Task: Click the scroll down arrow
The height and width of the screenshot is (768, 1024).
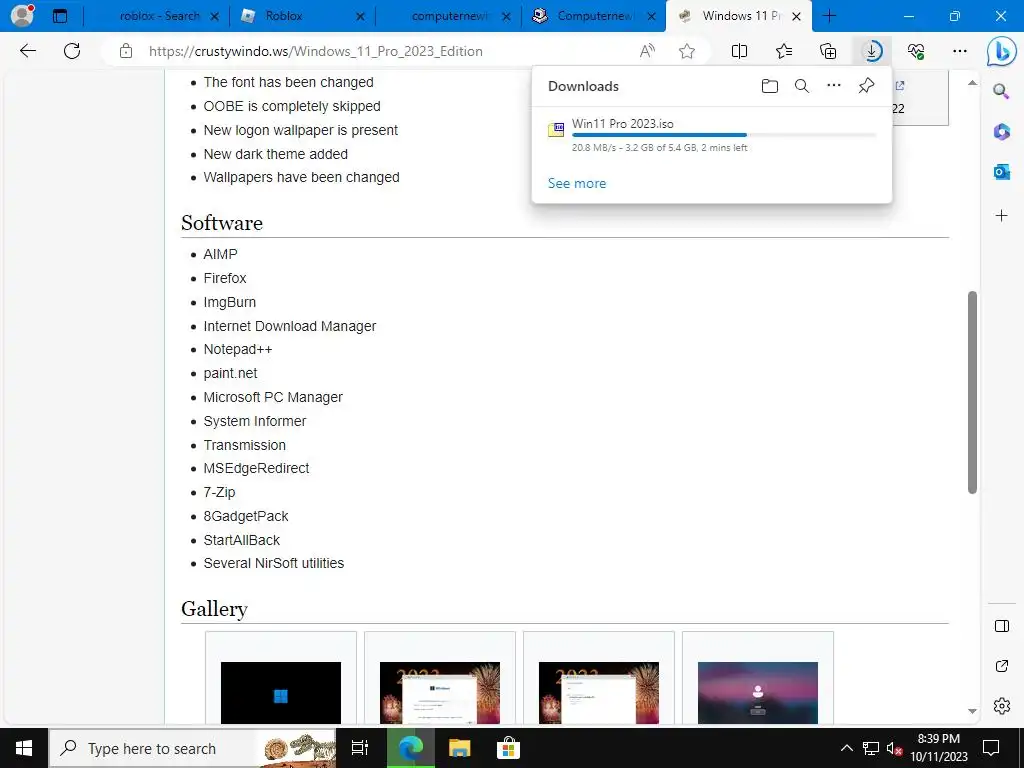Action: tap(972, 711)
